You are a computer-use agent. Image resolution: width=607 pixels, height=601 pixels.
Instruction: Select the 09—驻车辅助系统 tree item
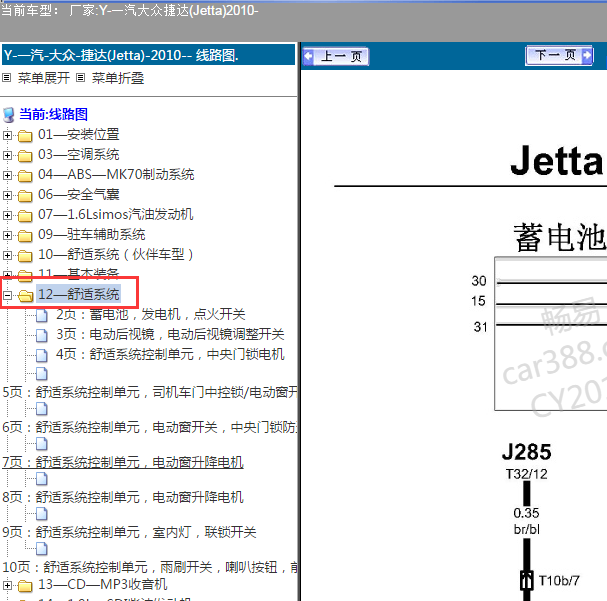[x=91, y=235]
